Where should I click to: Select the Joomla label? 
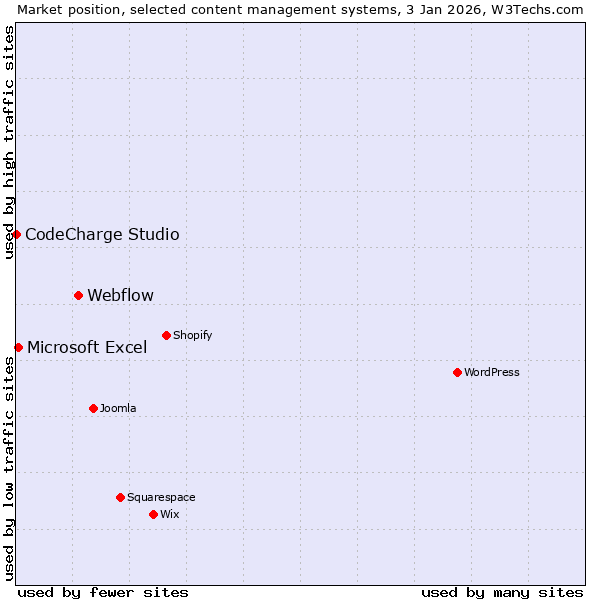coord(118,408)
